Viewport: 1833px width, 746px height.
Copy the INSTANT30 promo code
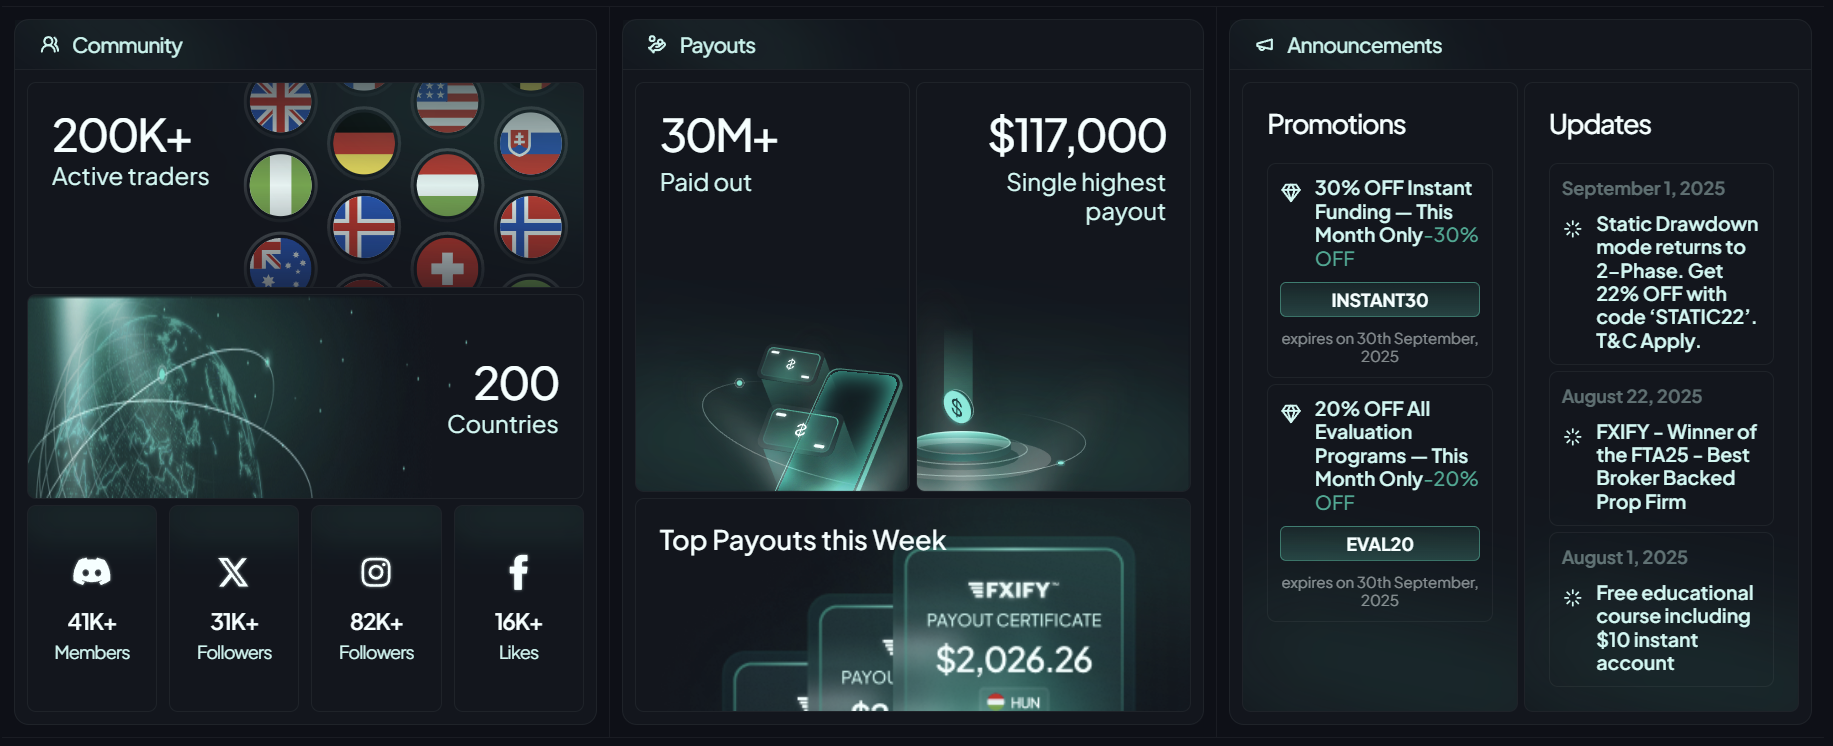[1379, 300]
